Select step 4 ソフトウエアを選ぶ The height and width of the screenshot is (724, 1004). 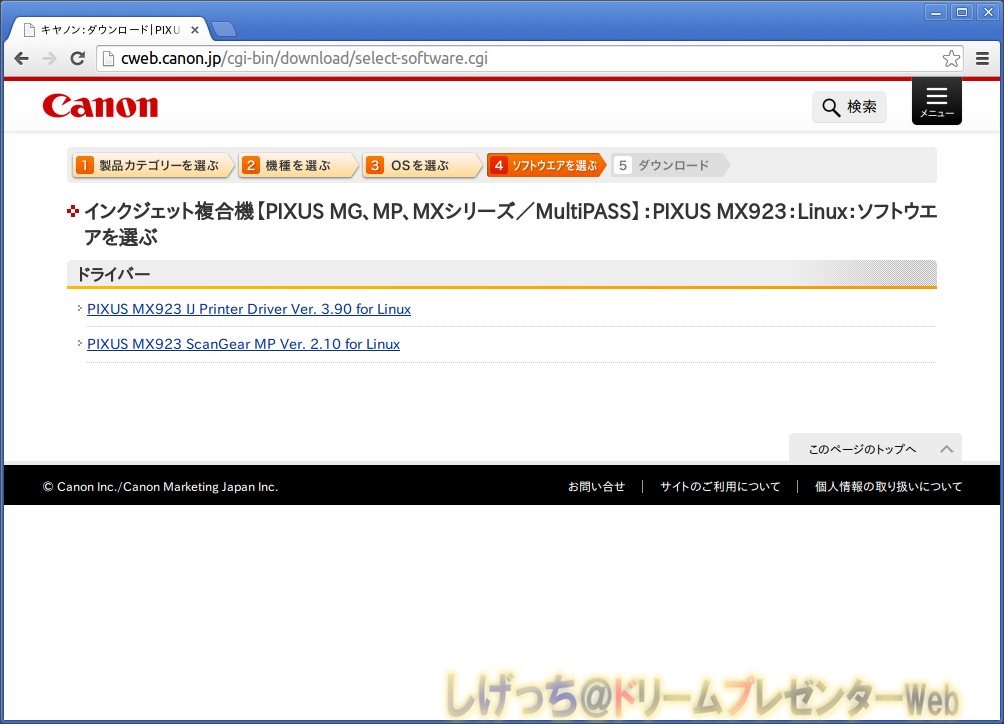[546, 165]
